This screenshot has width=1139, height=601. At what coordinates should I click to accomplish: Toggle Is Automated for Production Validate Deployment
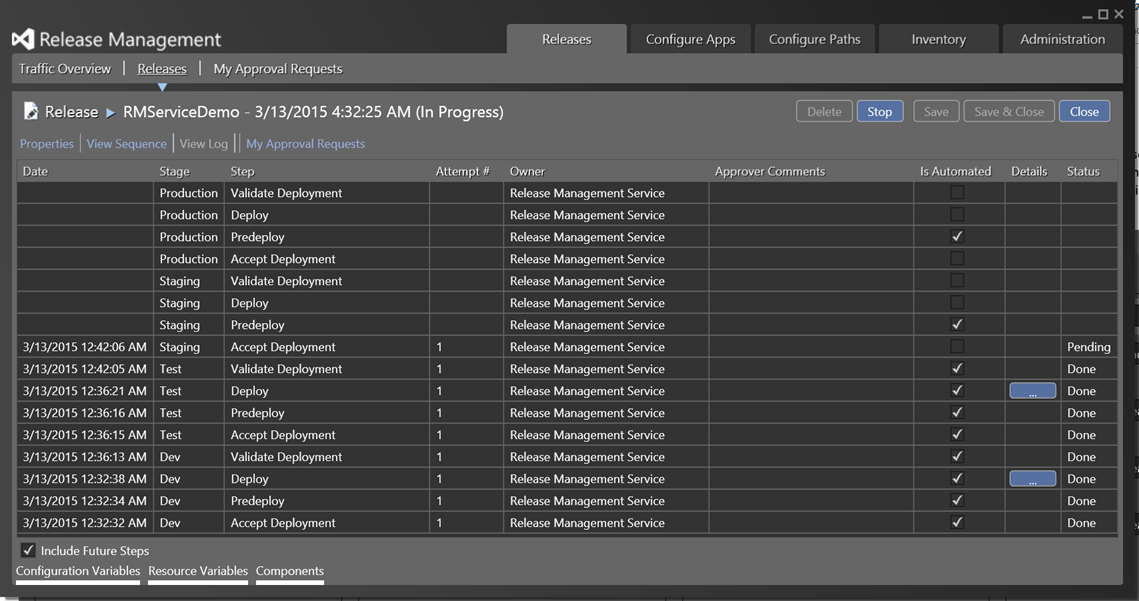point(957,193)
